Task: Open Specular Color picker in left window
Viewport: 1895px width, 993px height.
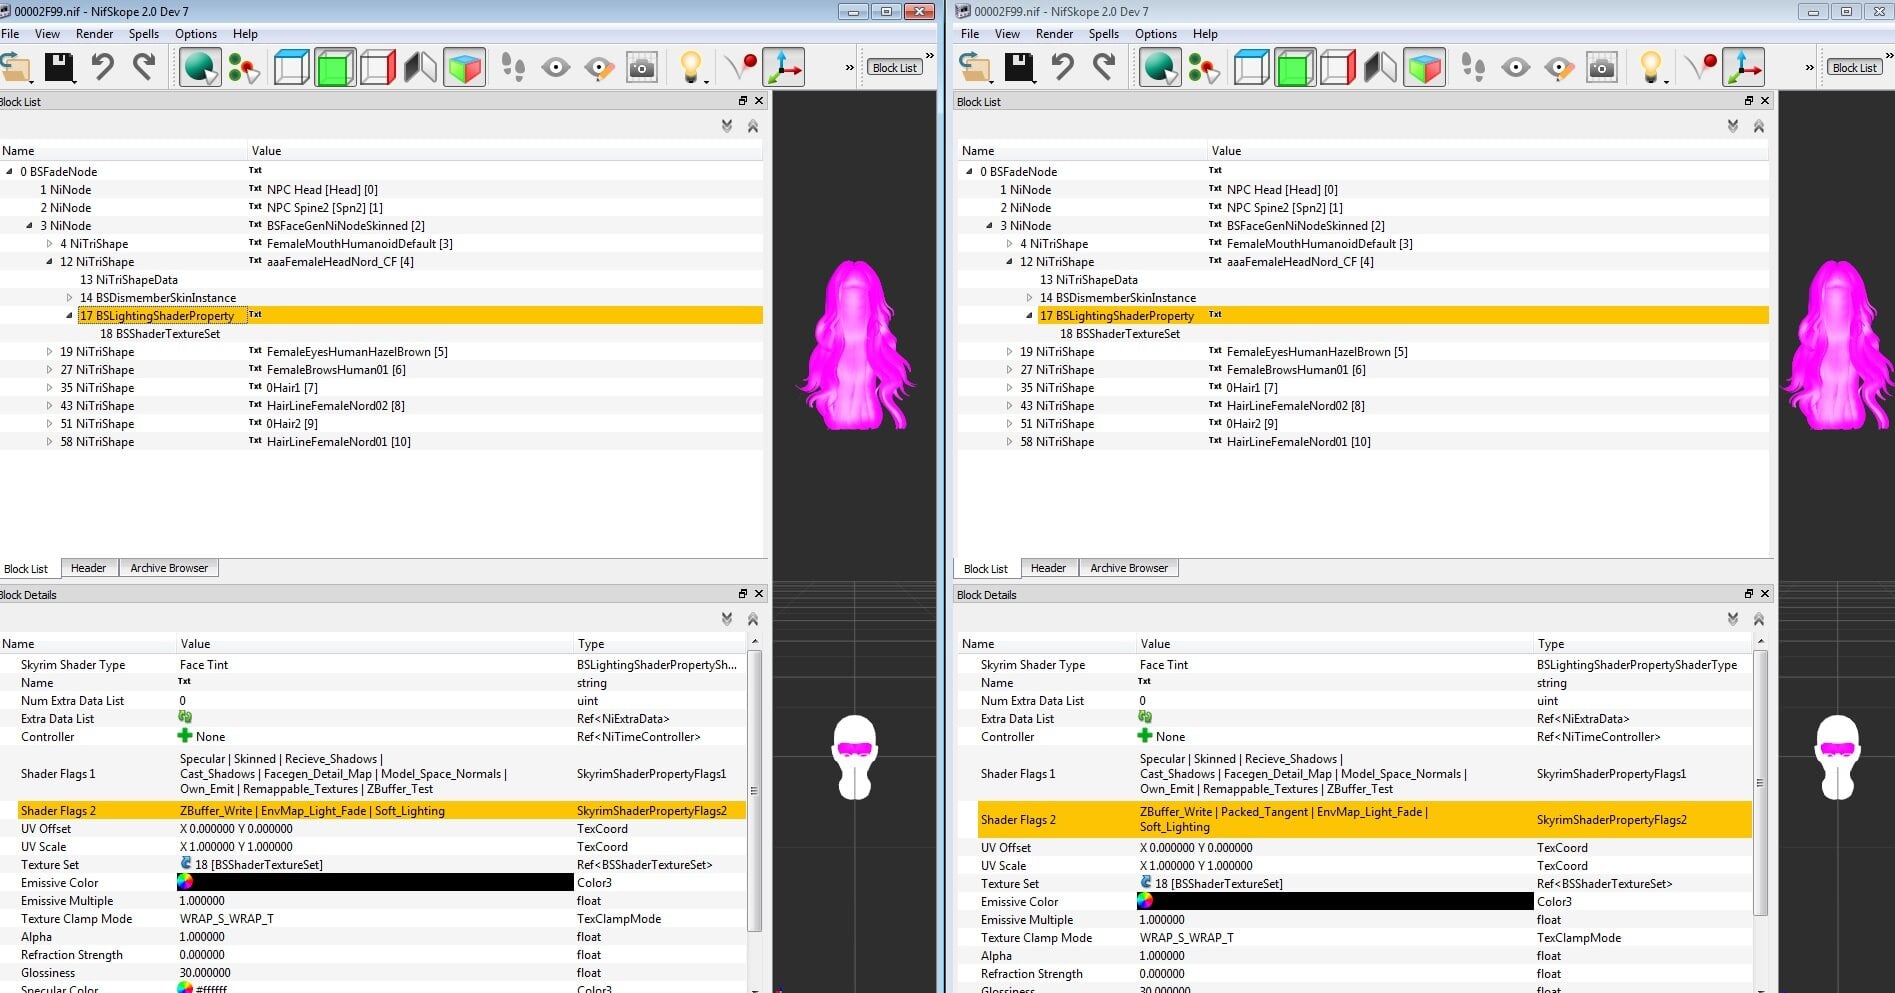Action: pyautogui.click(x=185, y=988)
